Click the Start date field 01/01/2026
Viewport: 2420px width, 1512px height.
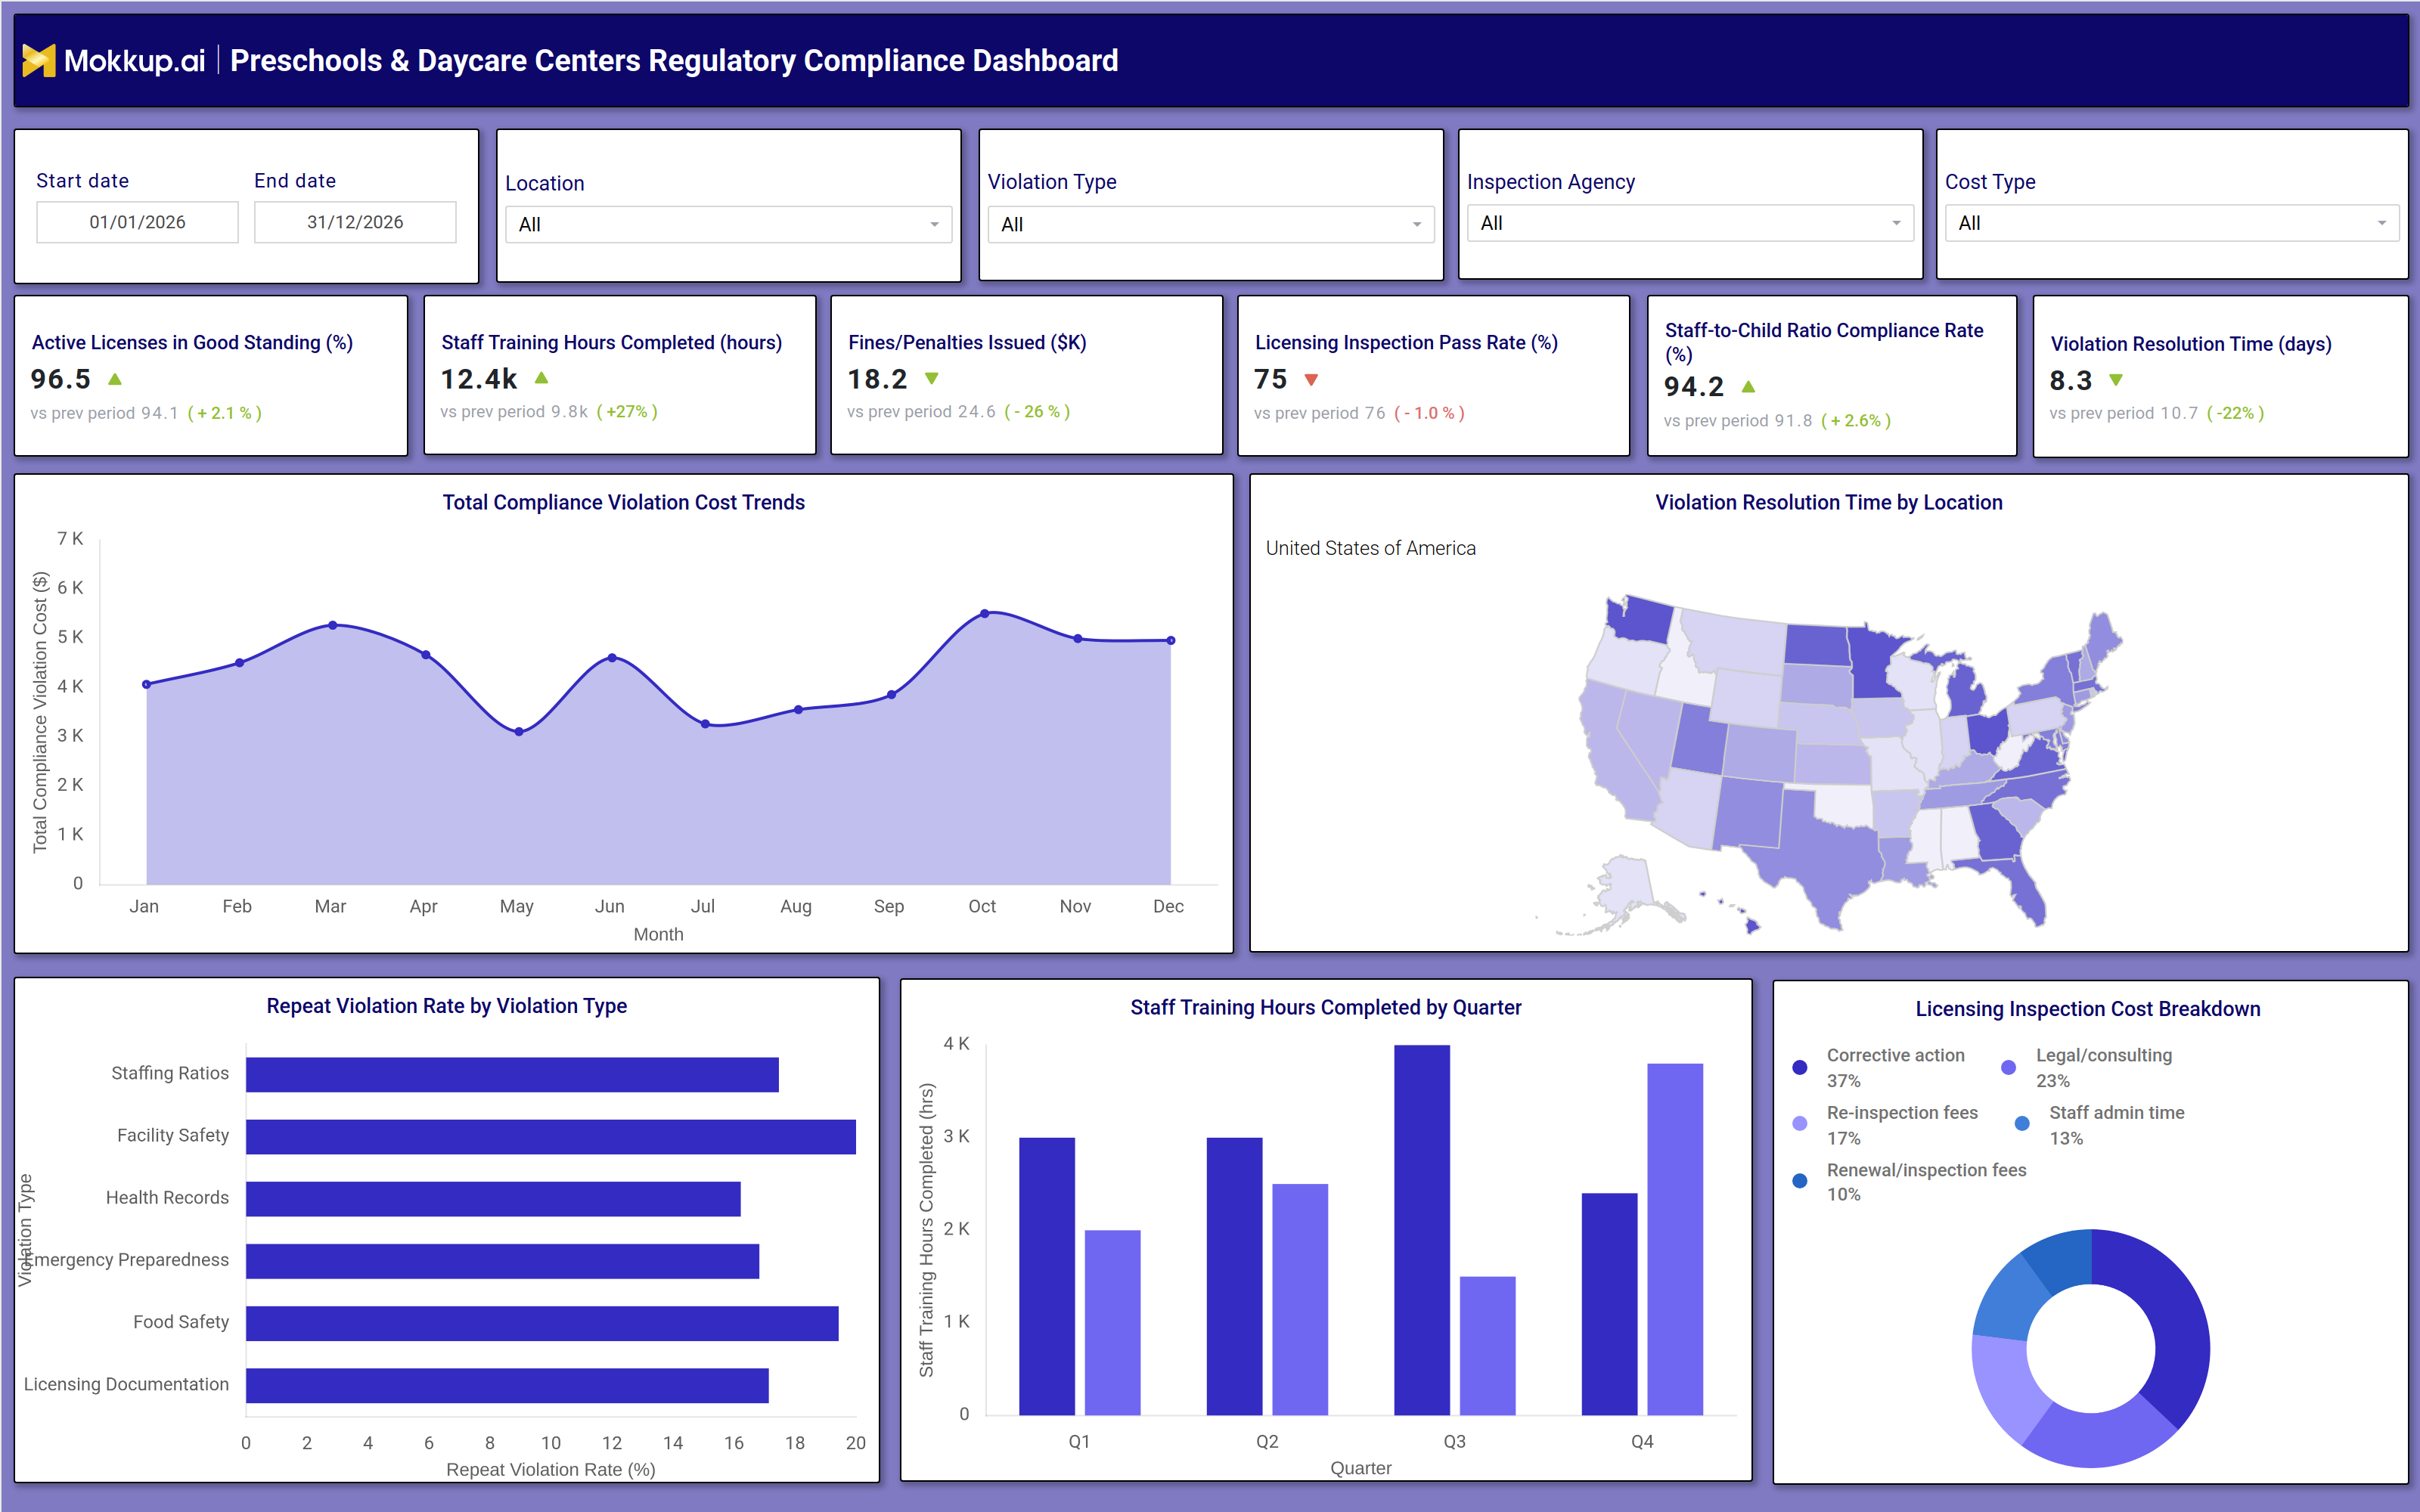(137, 222)
